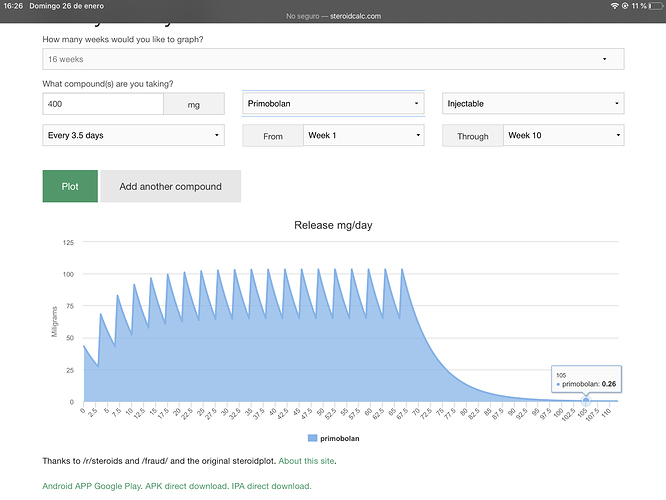Screen dimensions: 666x500
Task: Tap the rotation lock status icon
Action: coord(625,6)
